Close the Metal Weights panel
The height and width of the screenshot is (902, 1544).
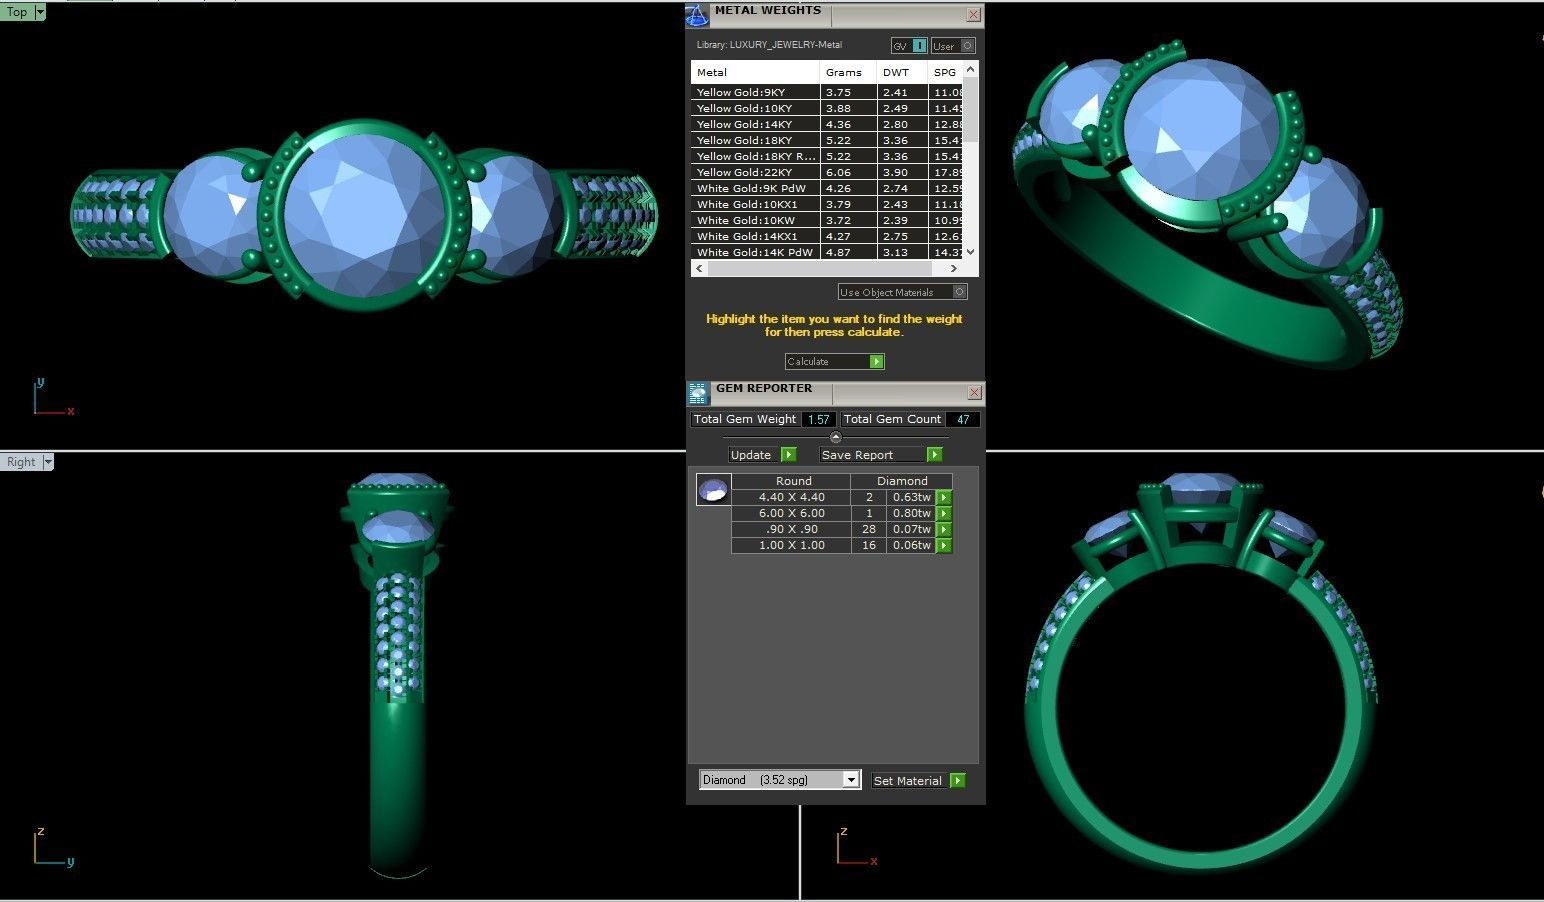pos(973,15)
